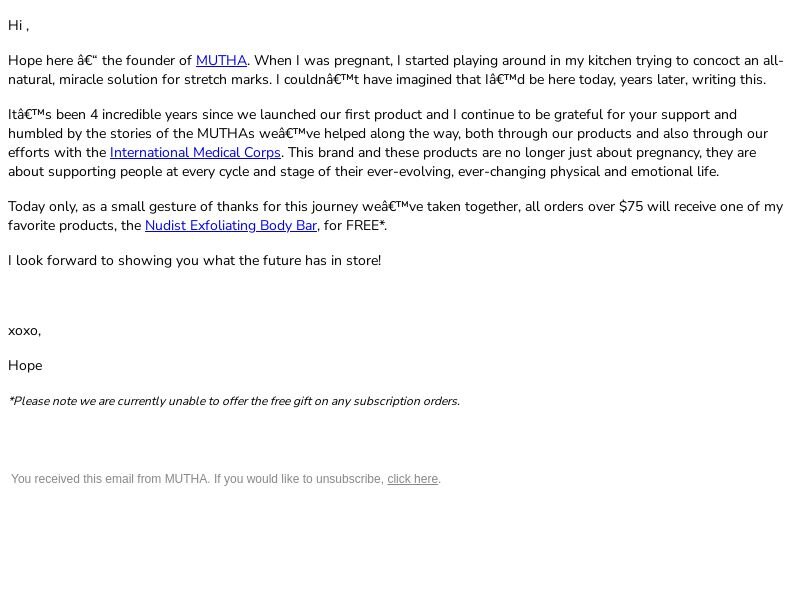Click the 'You received this email from MUTHA' text

[110, 479]
